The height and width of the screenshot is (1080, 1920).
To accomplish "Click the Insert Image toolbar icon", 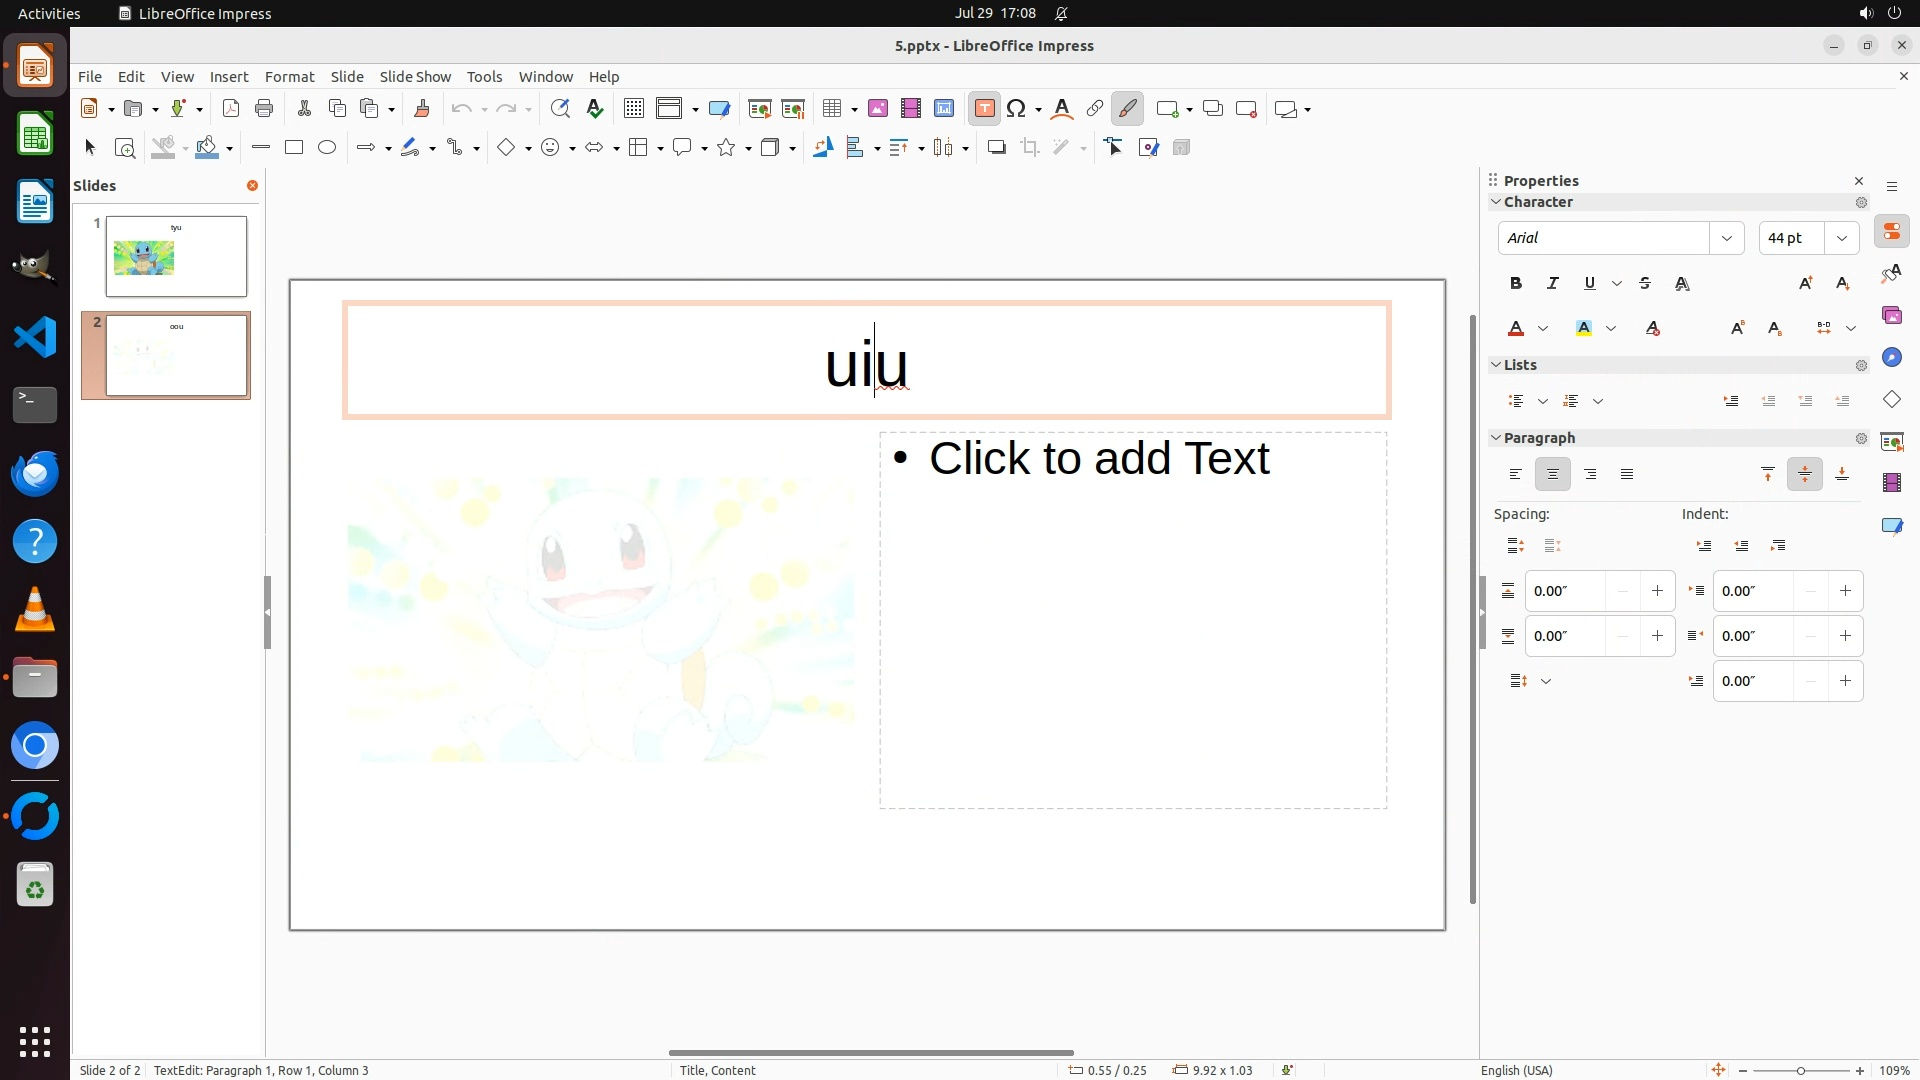I will (x=878, y=109).
